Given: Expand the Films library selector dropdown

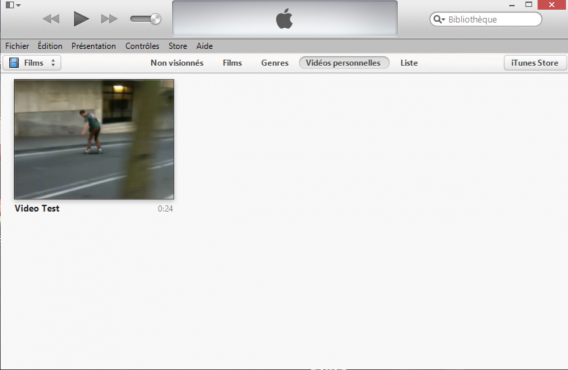Looking at the screenshot, I should click(x=32, y=63).
